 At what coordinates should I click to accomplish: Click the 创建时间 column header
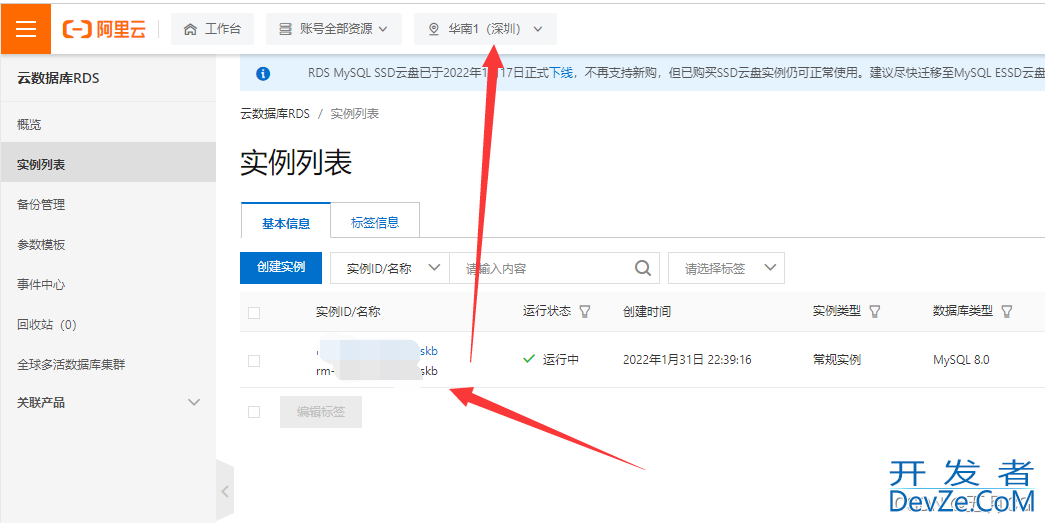point(646,311)
